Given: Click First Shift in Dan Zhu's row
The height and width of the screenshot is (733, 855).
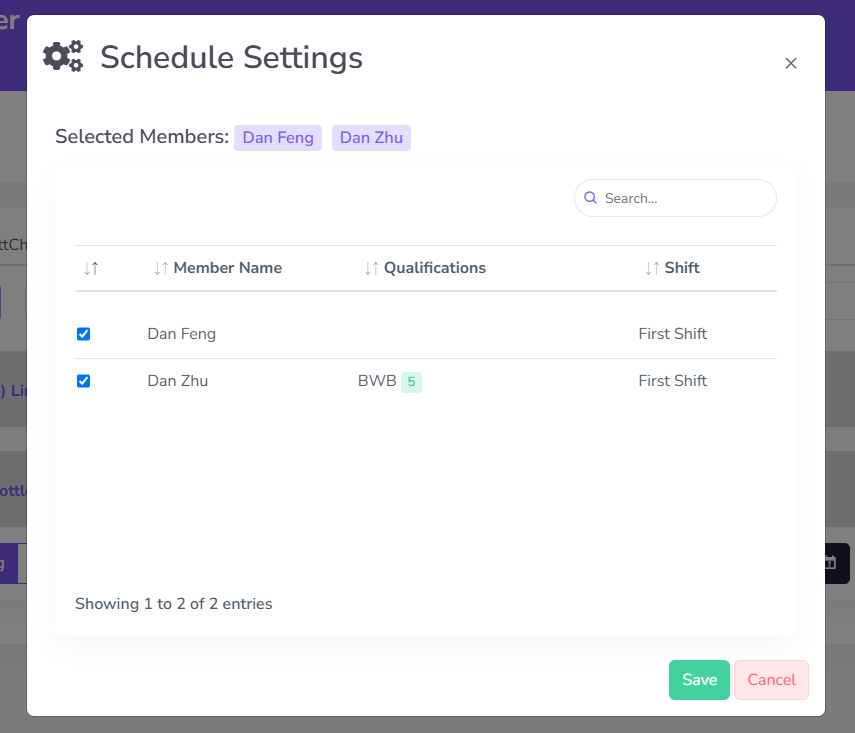Looking at the screenshot, I should (x=672, y=381).
